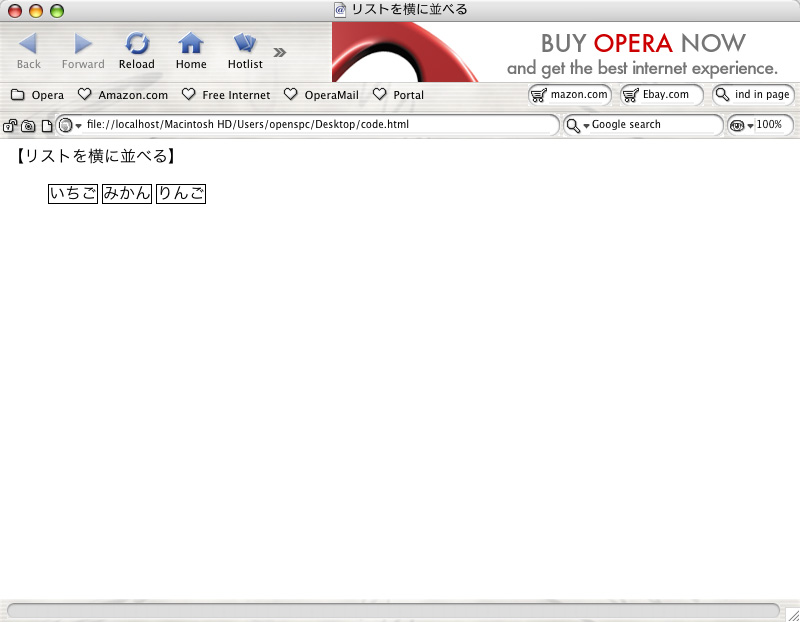Click the いちご list item

point(73,193)
